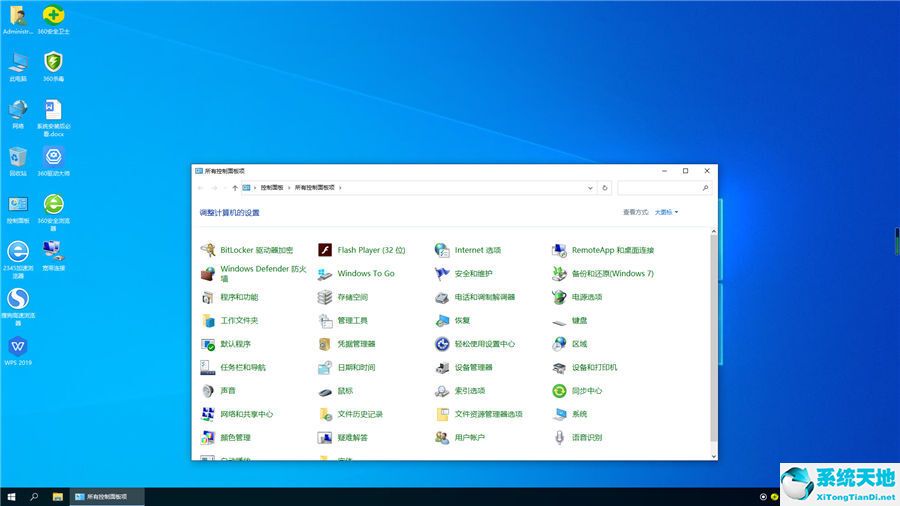Click the up-one-level arrow button
900x506 pixels.
(235, 187)
